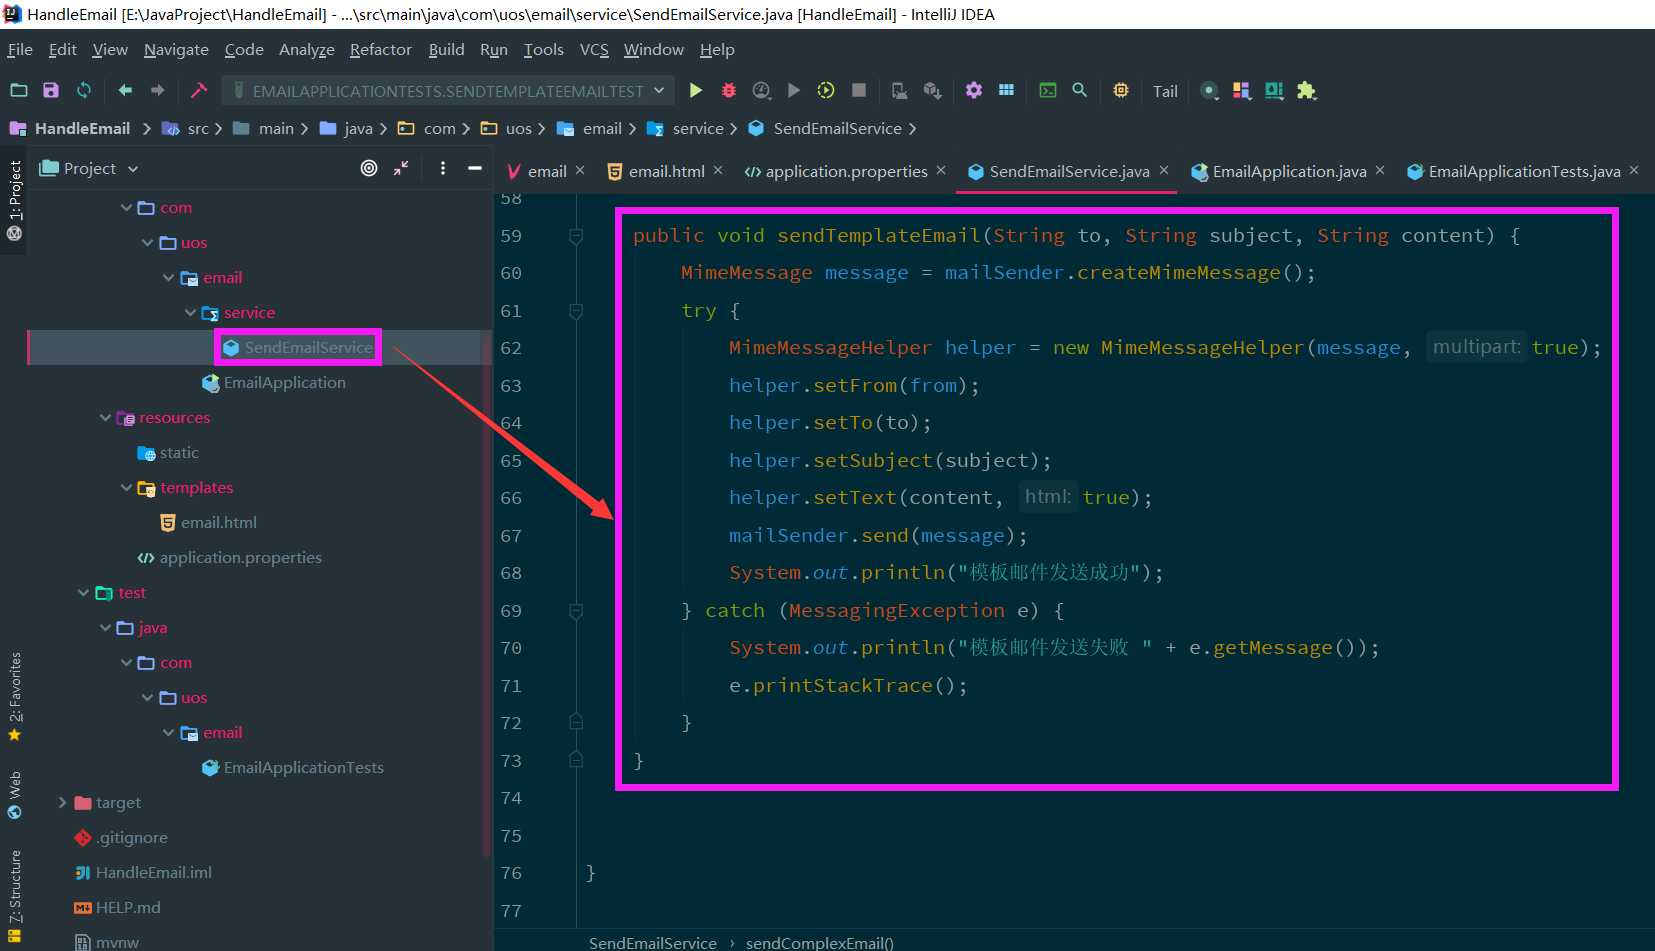This screenshot has width=1655, height=951.
Task: Collapse the uos folder under main
Action: tap(147, 243)
